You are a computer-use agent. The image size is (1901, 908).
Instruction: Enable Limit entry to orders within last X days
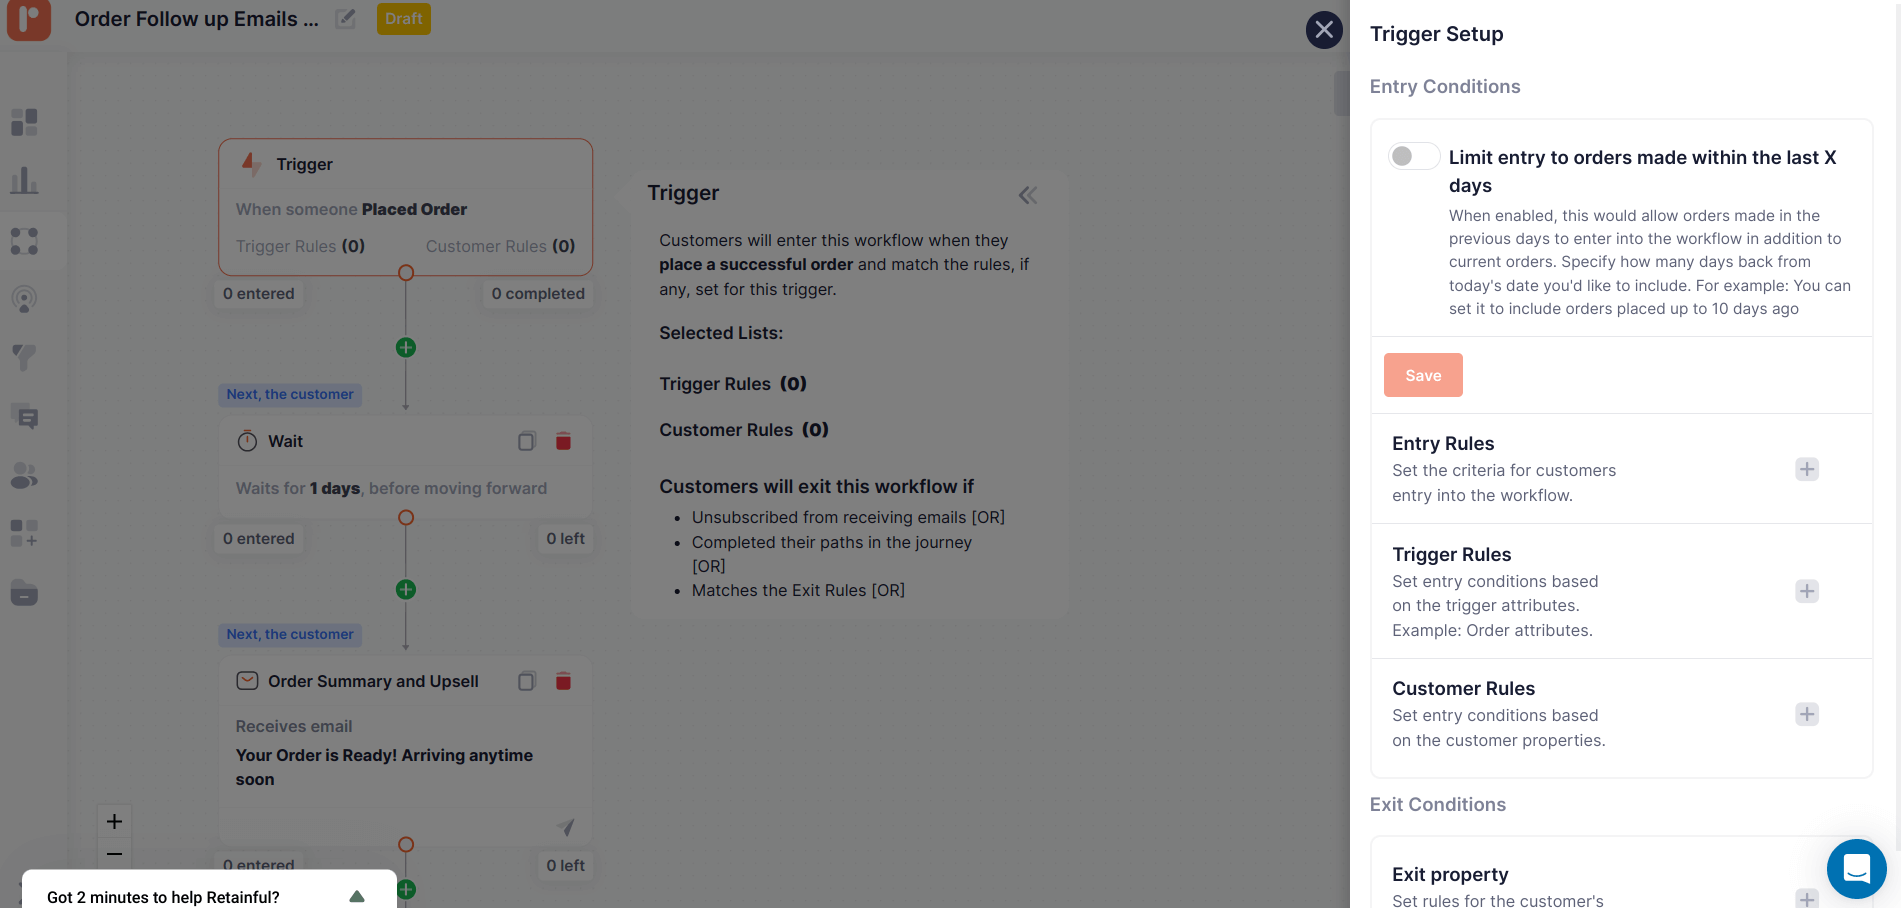pyautogui.click(x=1413, y=156)
